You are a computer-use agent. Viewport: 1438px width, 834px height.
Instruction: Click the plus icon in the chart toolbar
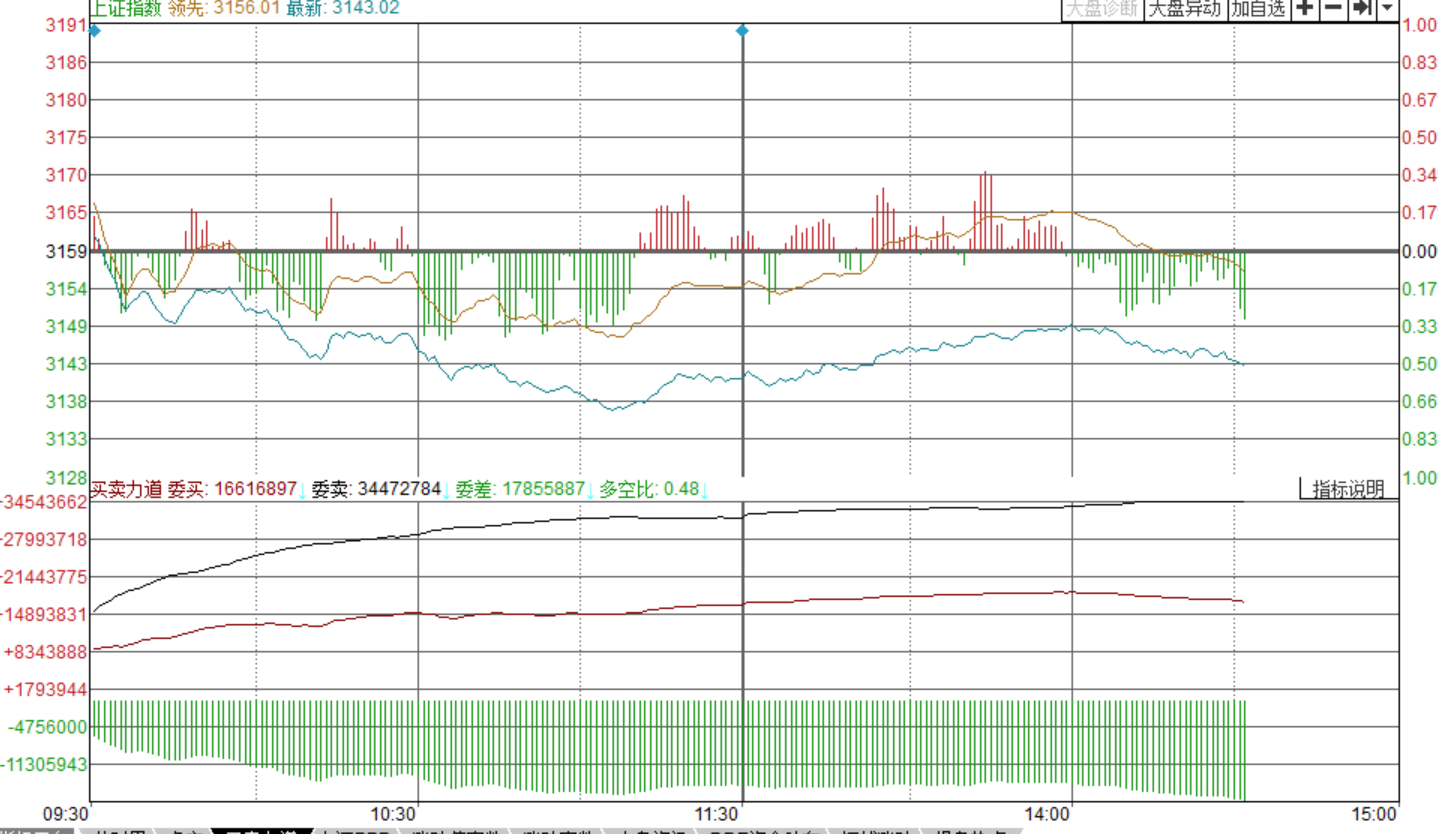[1305, 9]
